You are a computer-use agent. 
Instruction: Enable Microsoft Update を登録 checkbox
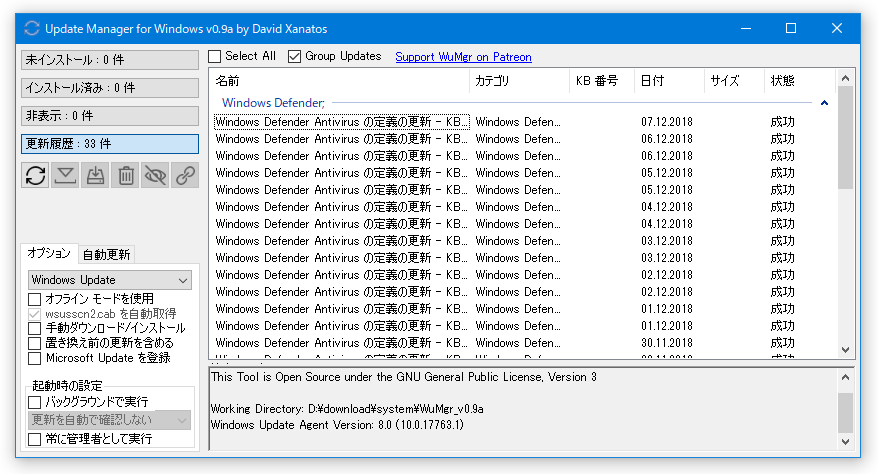click(x=35, y=358)
